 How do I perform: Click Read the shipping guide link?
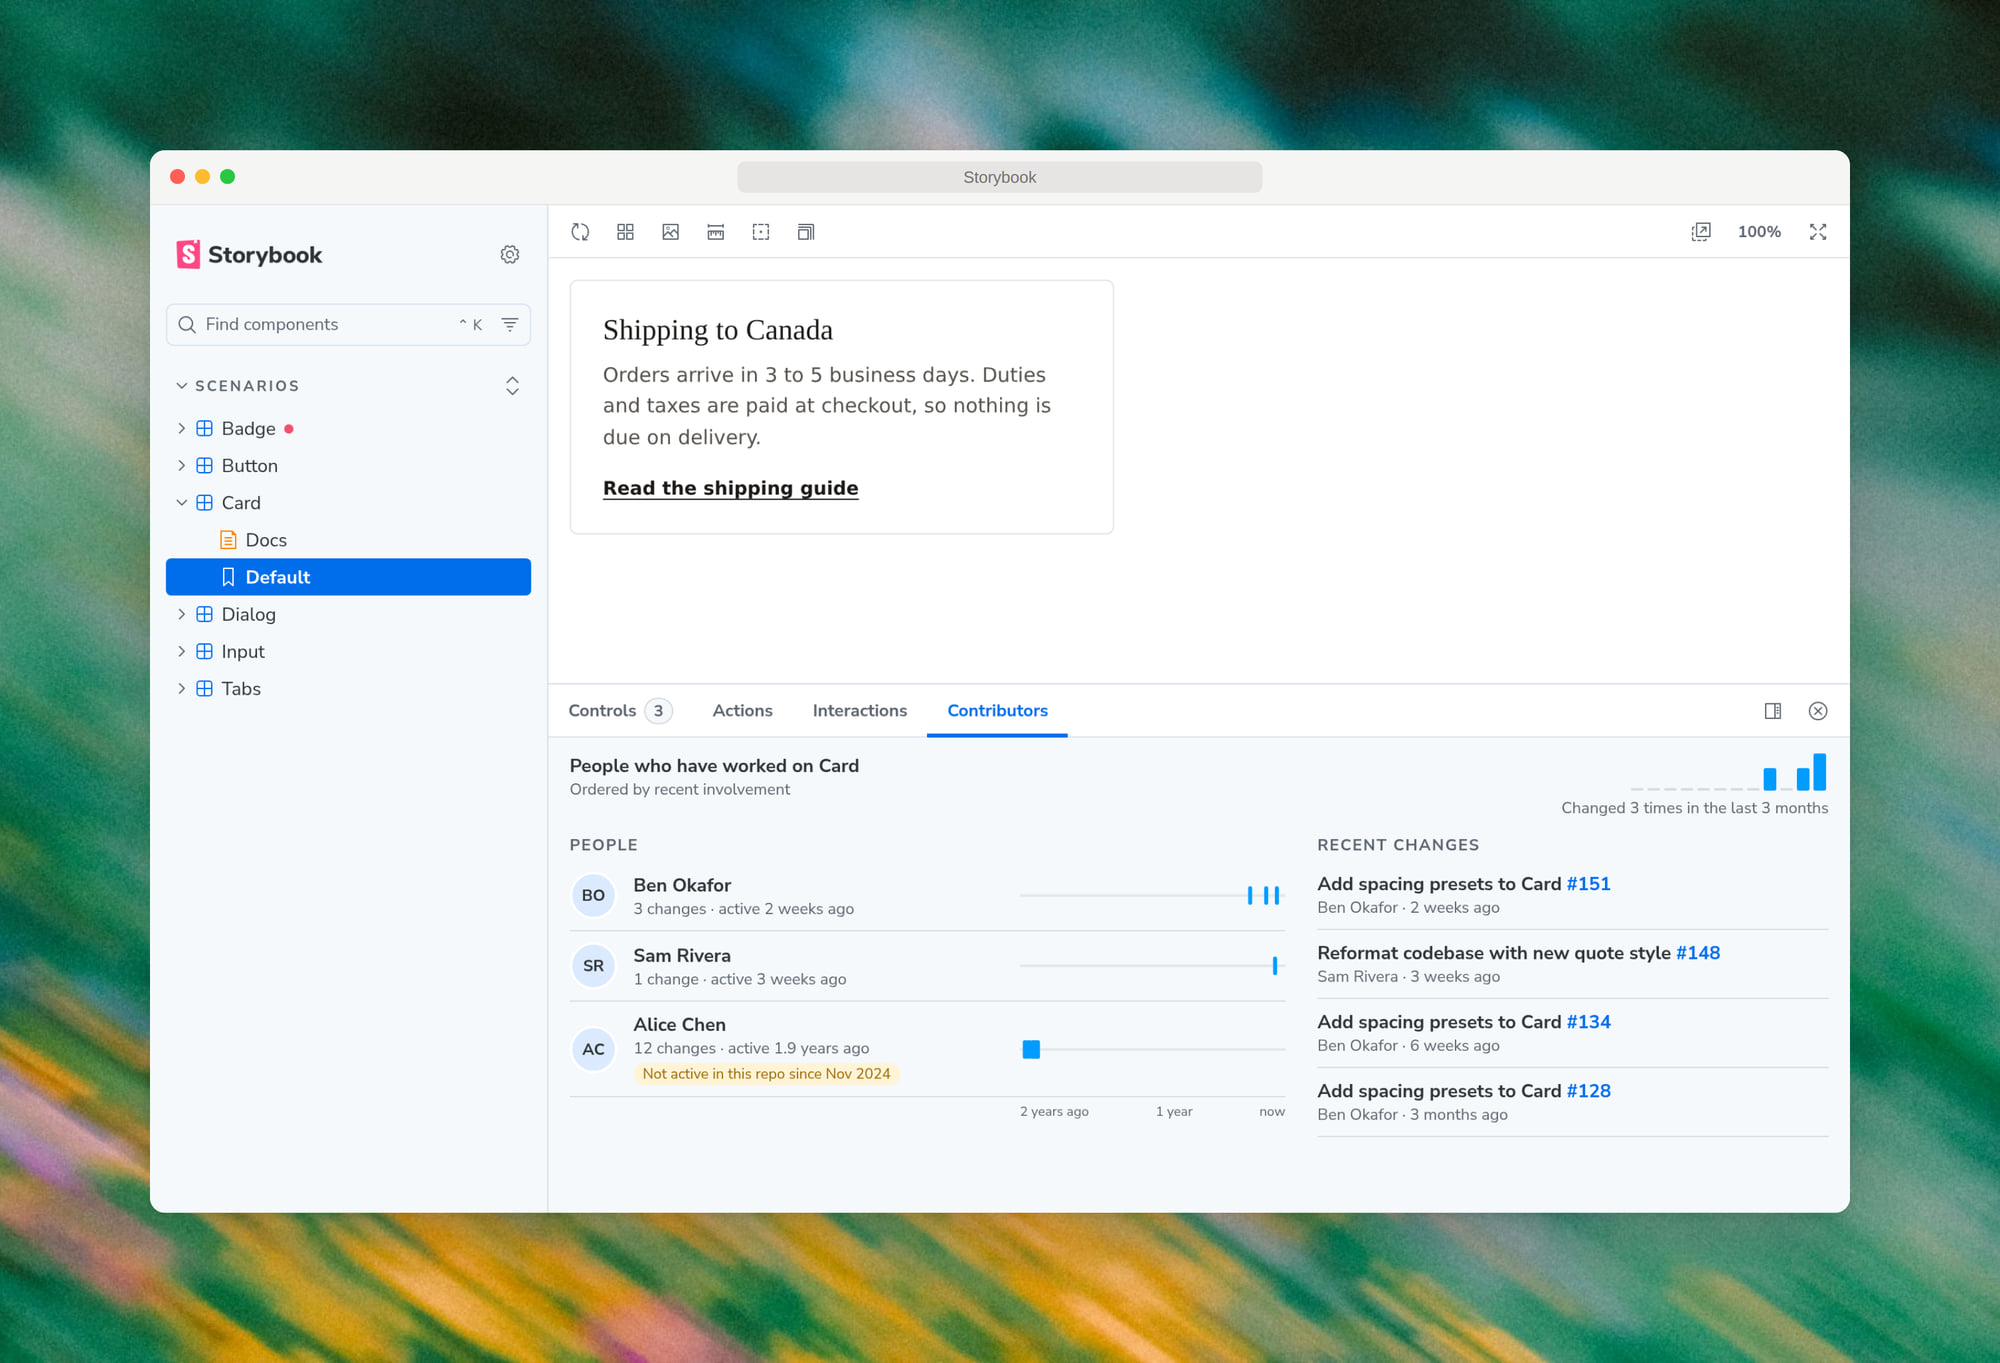(730, 488)
